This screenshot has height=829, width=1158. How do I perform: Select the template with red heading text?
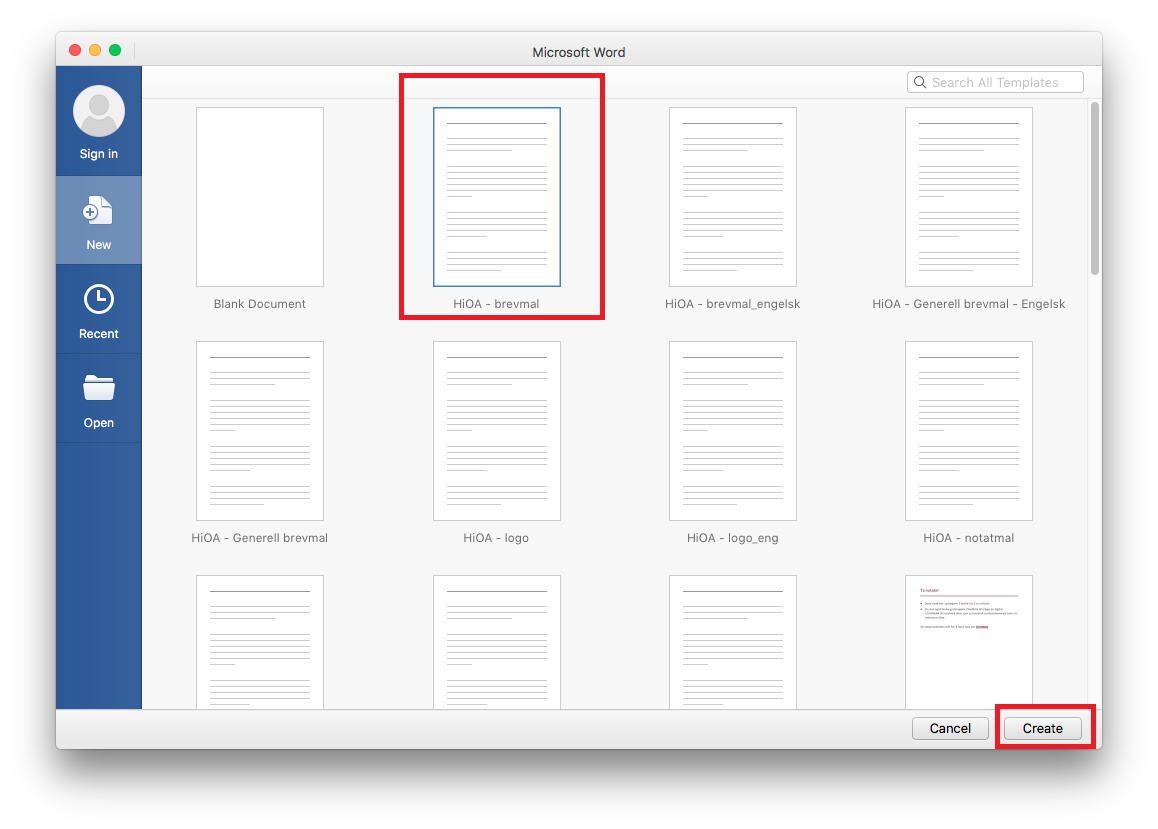968,642
